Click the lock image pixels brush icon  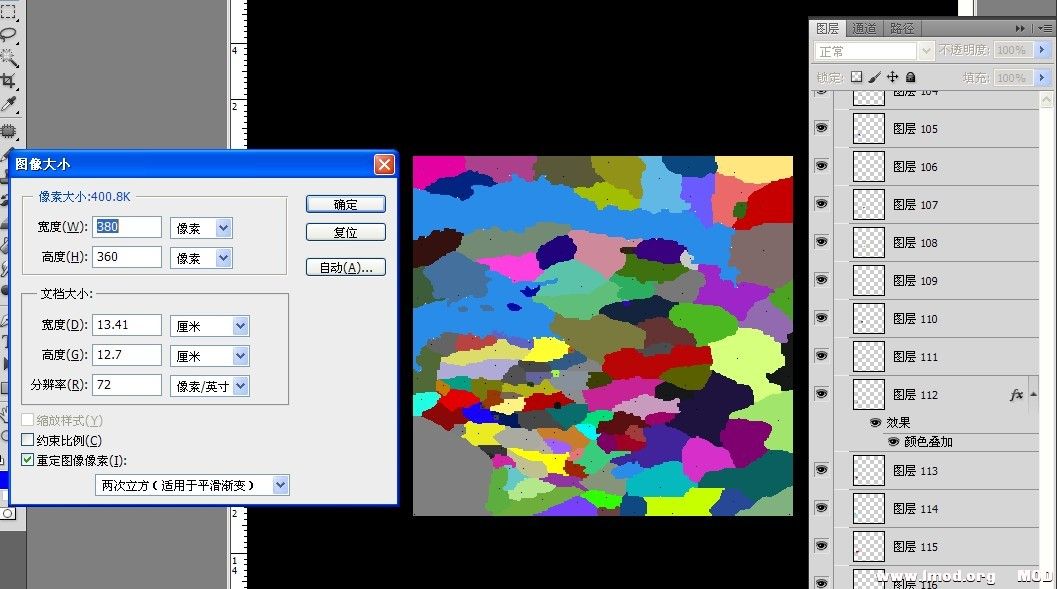[x=874, y=77]
